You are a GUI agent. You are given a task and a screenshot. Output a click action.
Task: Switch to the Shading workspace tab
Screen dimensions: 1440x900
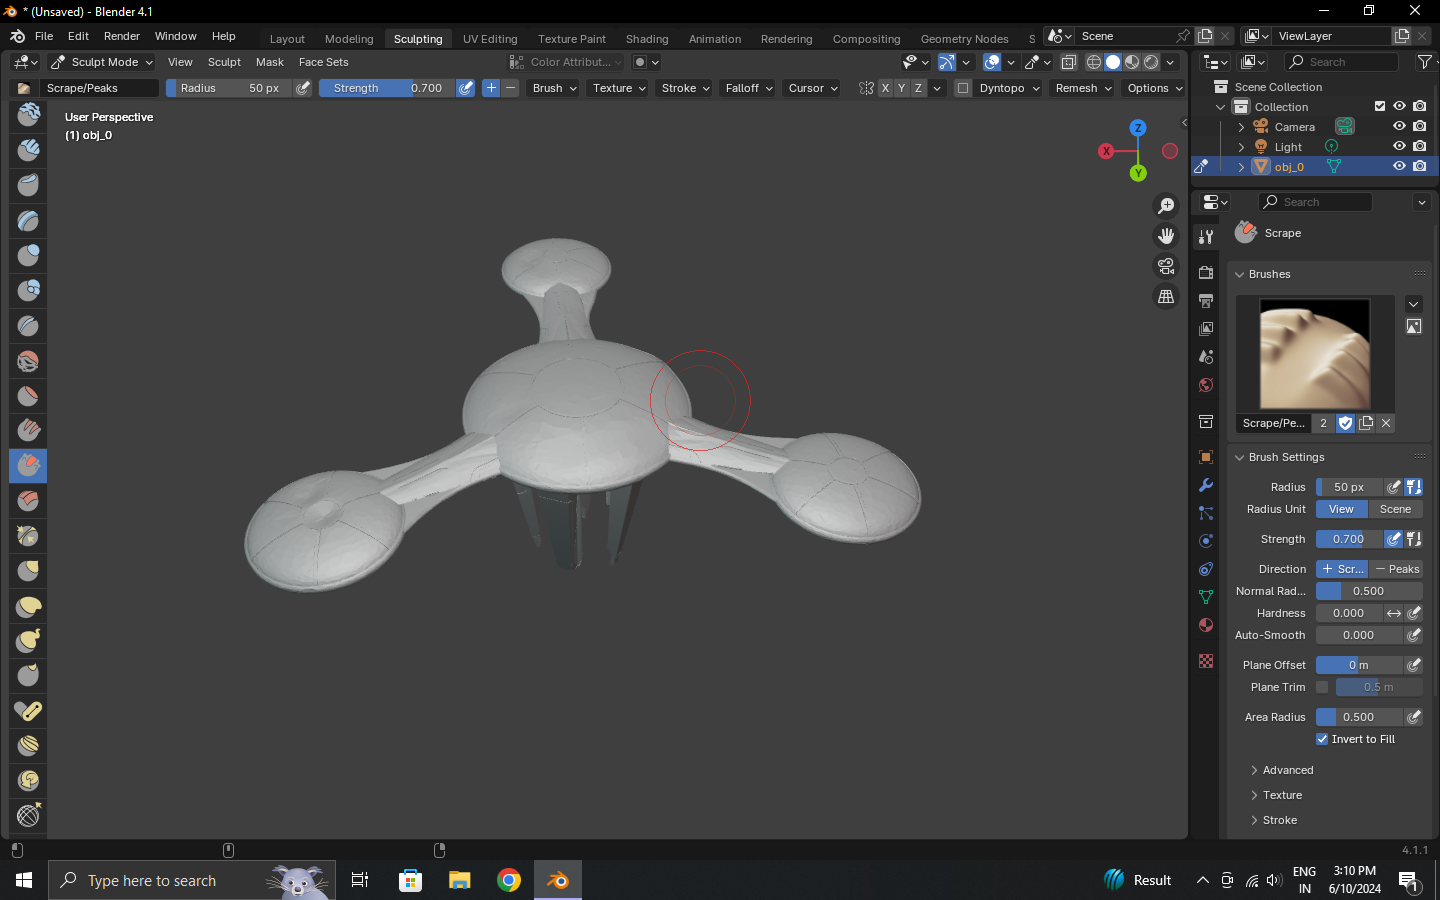pos(647,39)
